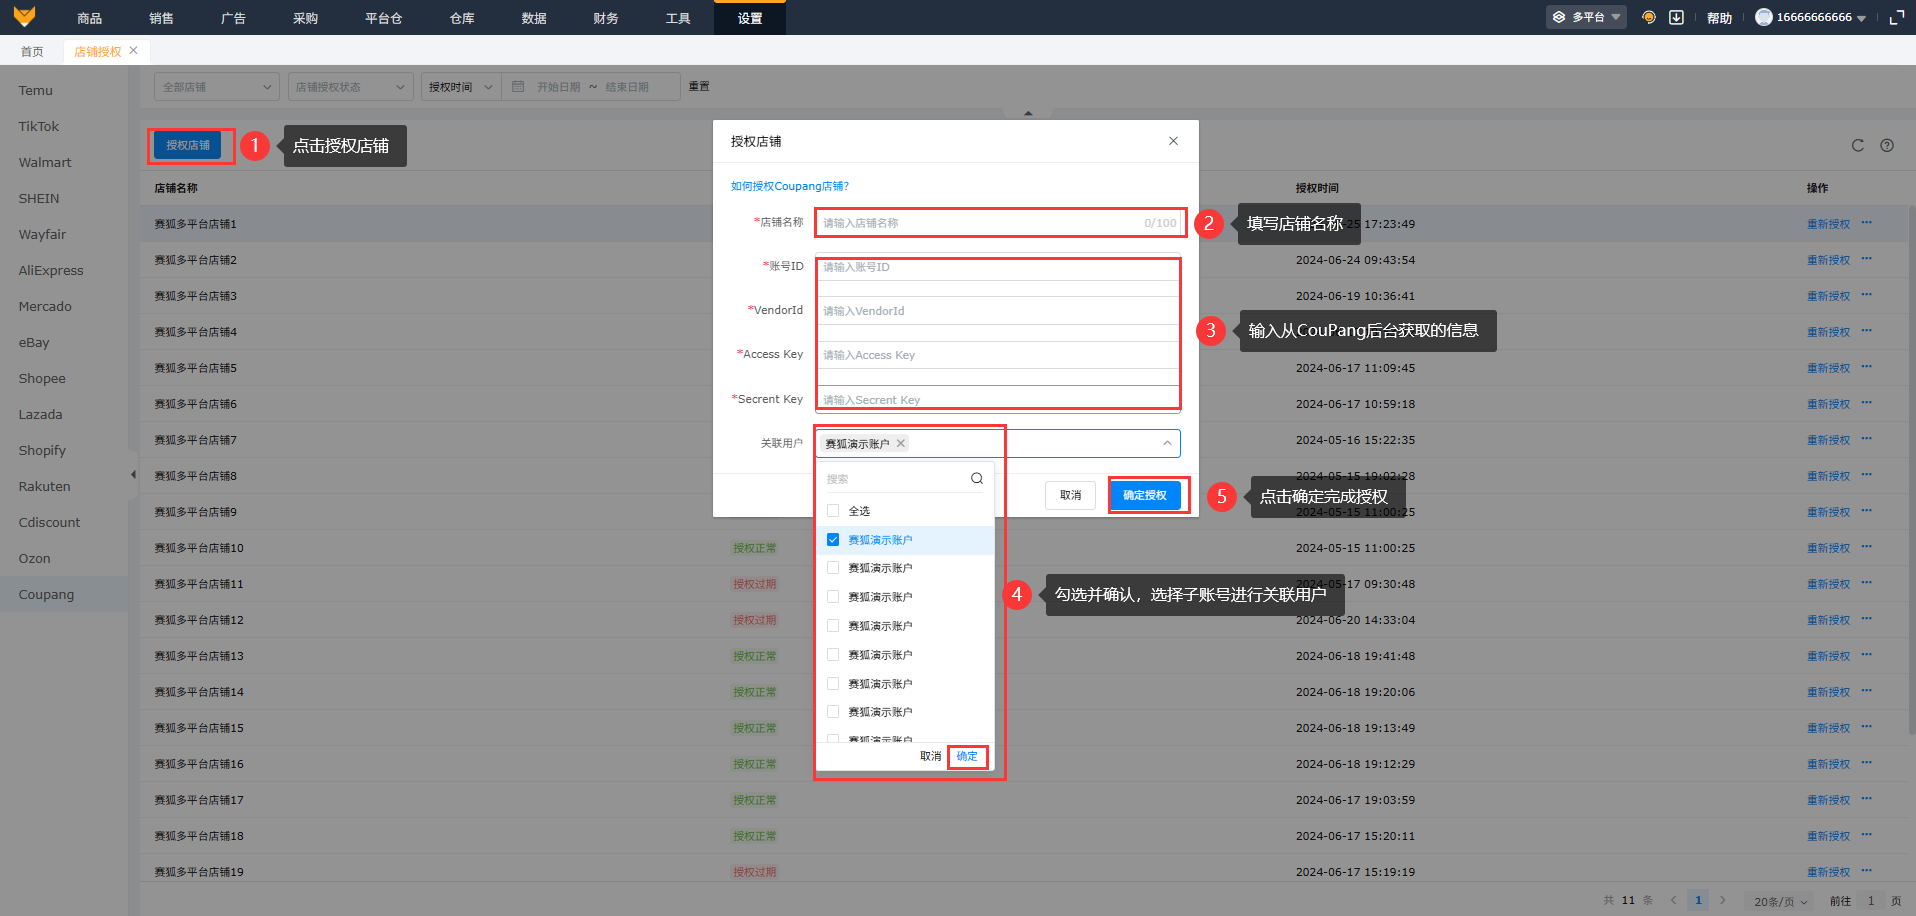This screenshot has height=916, width=1916.
Task: Click the 开始日期 date field
Action: [x=559, y=87]
